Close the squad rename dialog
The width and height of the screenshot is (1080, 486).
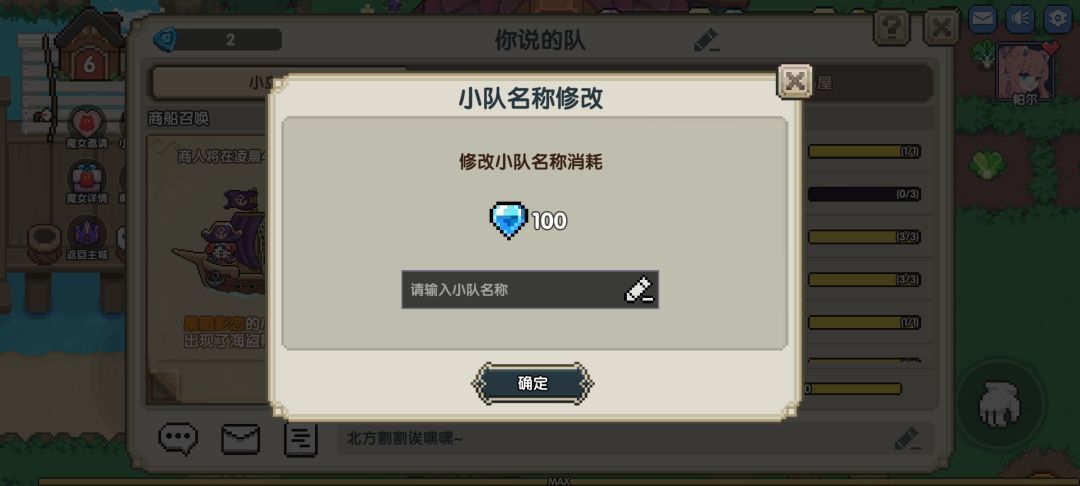coord(794,81)
